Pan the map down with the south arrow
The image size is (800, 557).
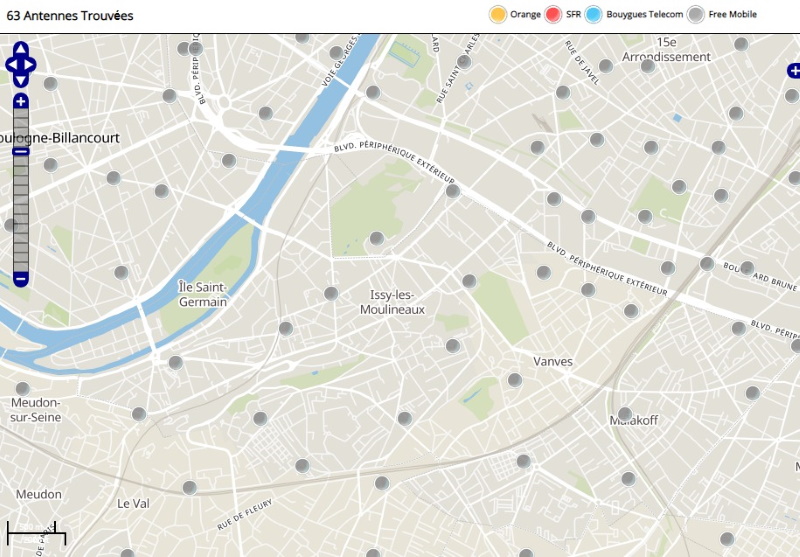(21, 81)
